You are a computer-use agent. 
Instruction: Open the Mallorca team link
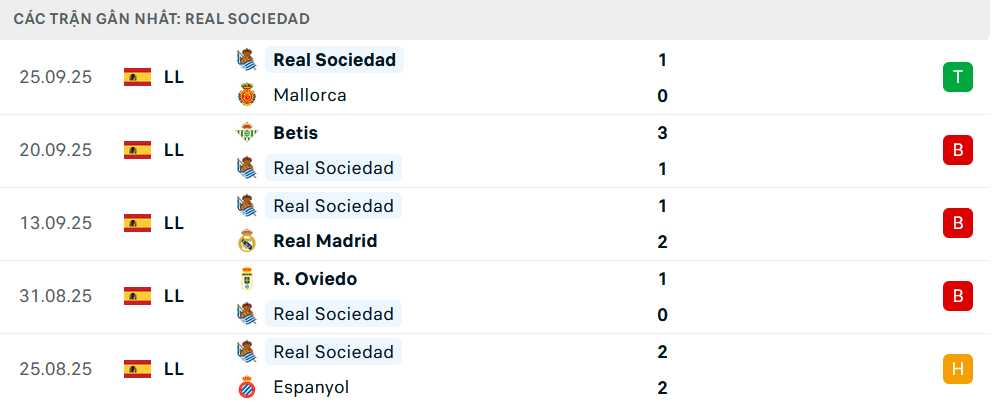pyautogui.click(x=310, y=96)
